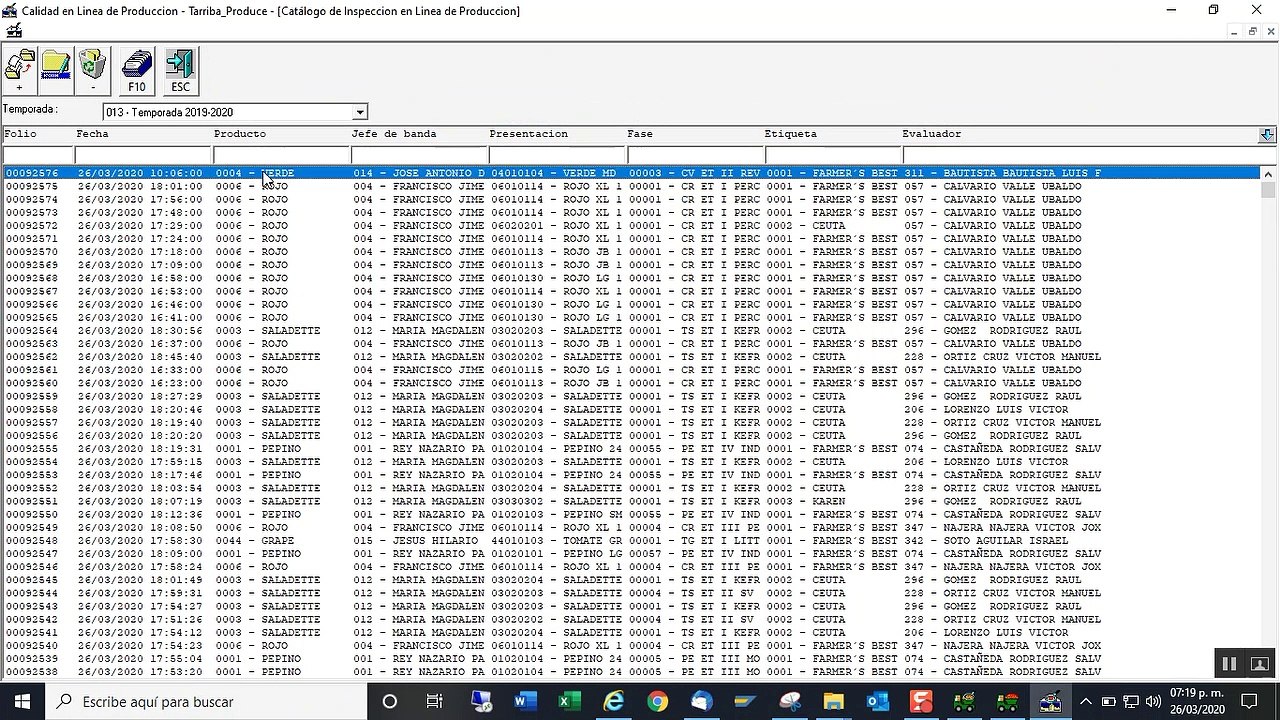Click the Presentacion filter input field
The height and width of the screenshot is (720, 1280).
[557, 155]
